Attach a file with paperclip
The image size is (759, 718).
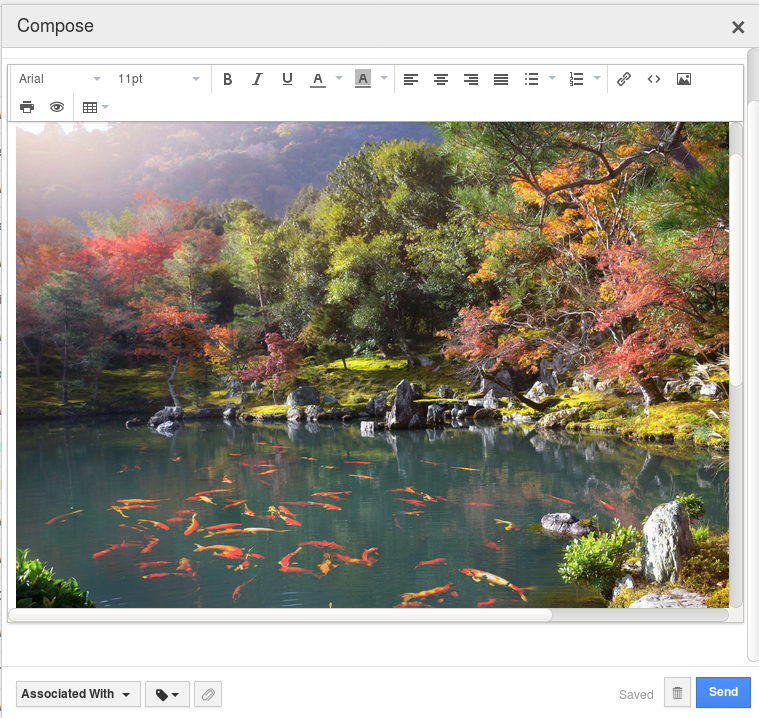(x=208, y=694)
